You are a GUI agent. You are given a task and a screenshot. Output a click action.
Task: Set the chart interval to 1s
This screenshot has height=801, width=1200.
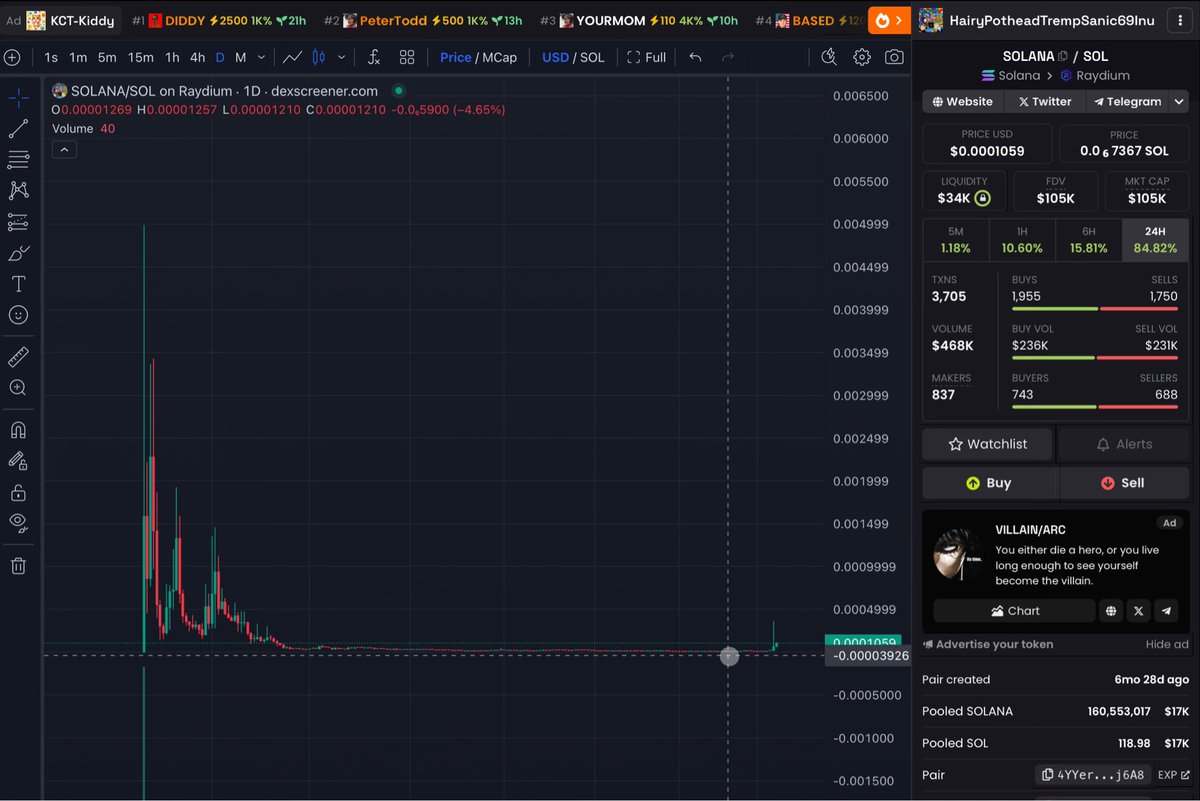click(x=51, y=57)
